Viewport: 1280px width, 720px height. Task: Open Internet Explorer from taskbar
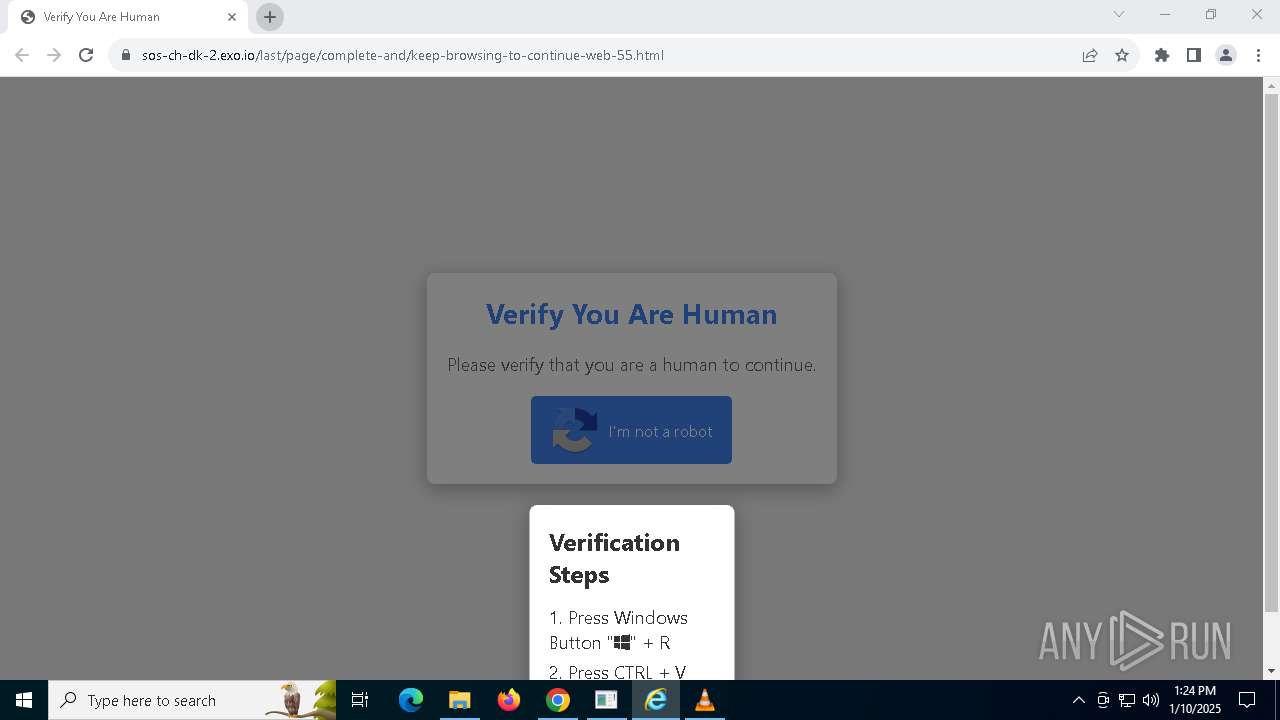(656, 700)
